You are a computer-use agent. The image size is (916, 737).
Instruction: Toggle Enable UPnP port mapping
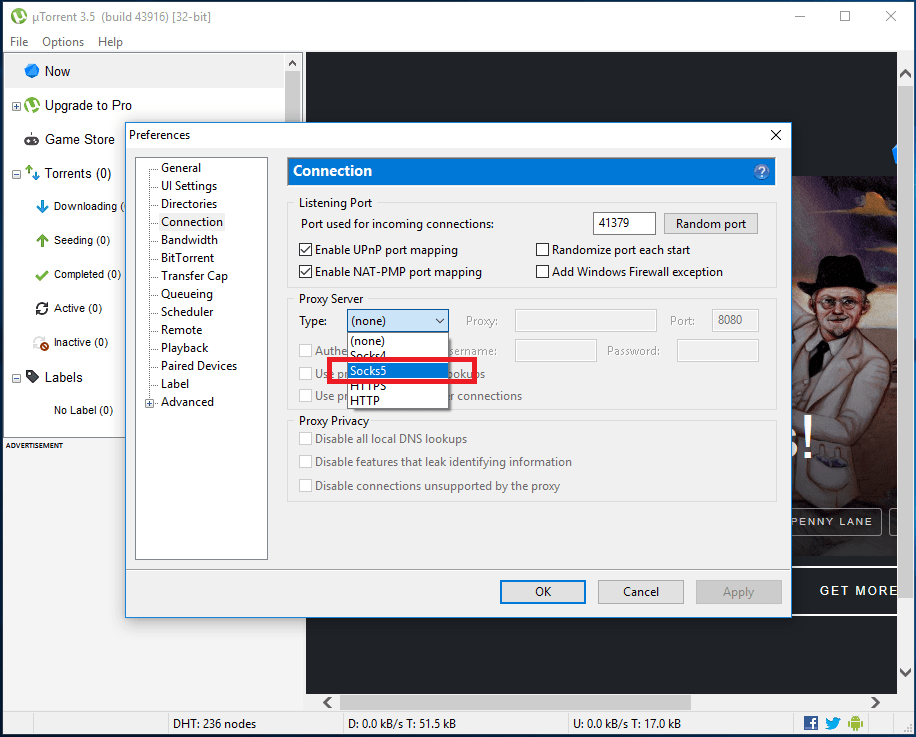click(x=306, y=250)
